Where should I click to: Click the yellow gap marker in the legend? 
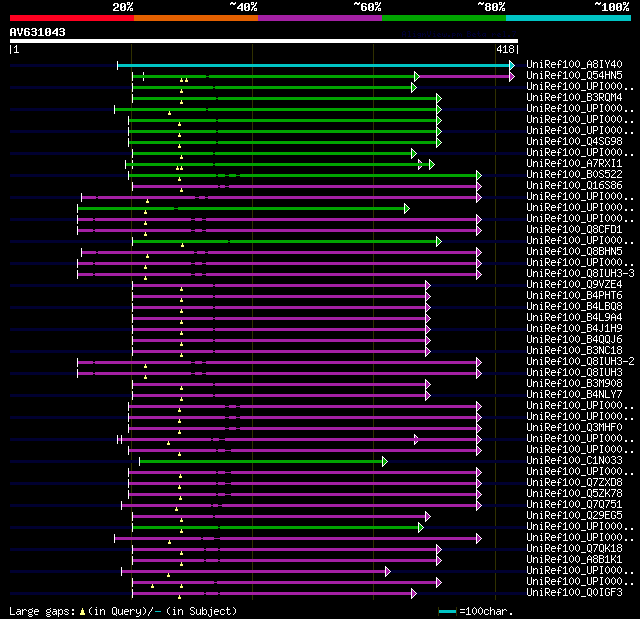click(x=82, y=611)
